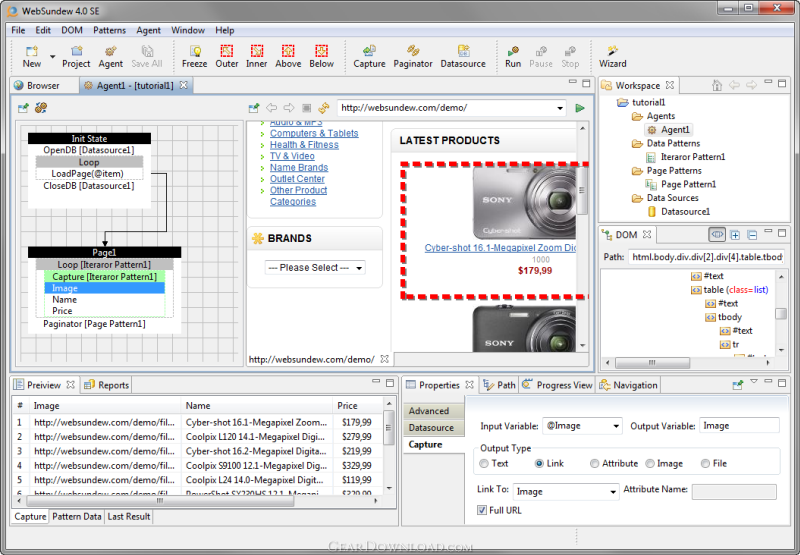Viewport: 800px width, 555px height.
Task: Click Workspace home icon
Action: tap(717, 85)
